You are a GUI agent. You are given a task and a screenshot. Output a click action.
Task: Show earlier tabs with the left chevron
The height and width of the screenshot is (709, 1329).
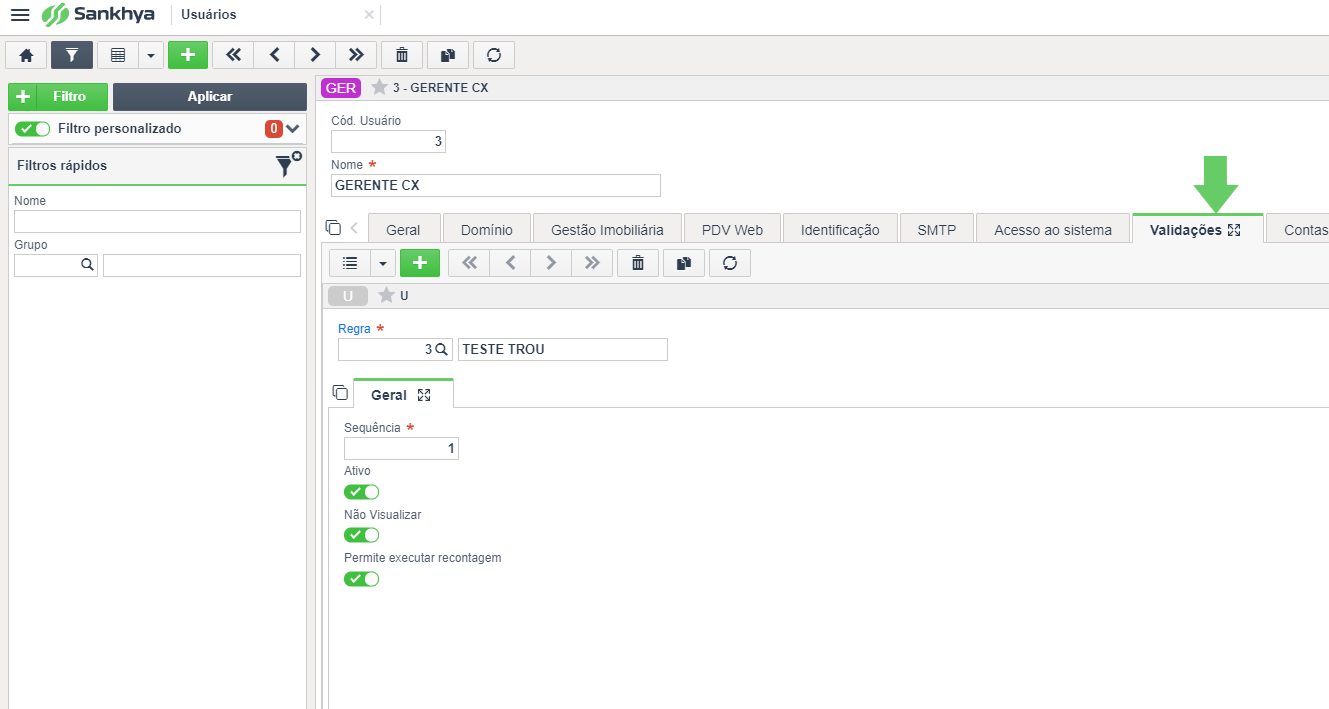coord(354,228)
